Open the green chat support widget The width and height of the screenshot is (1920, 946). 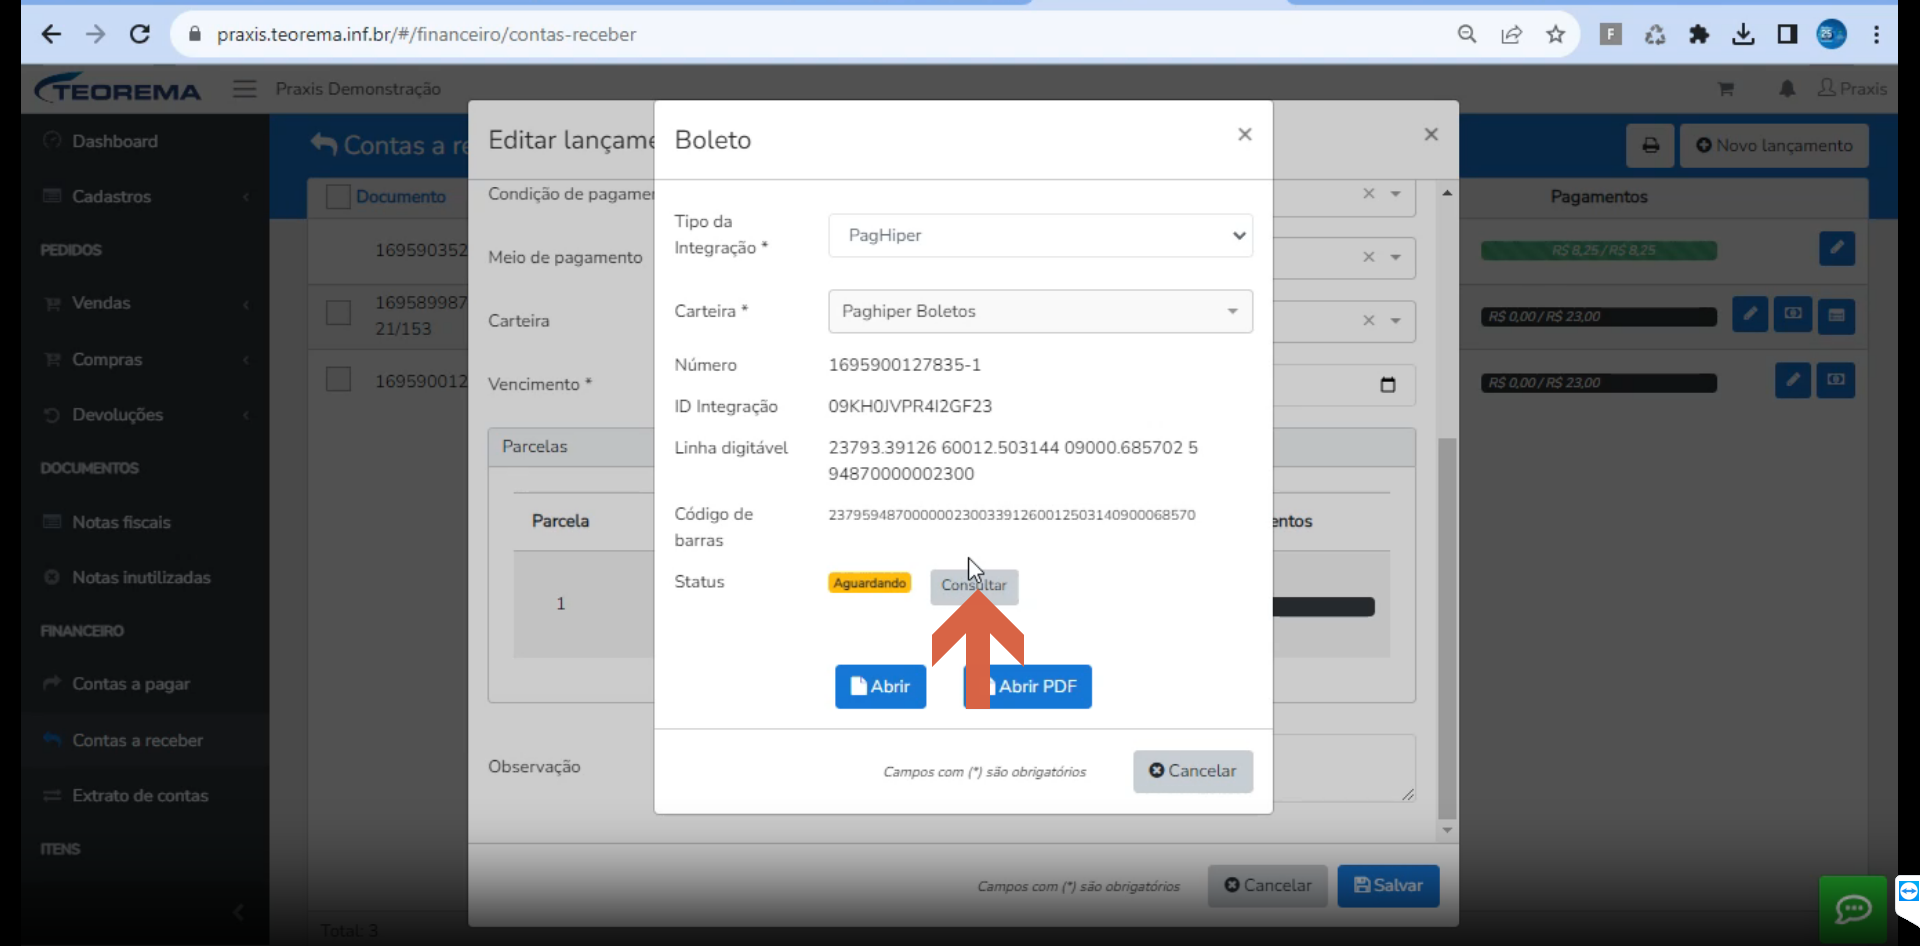pyautogui.click(x=1853, y=908)
